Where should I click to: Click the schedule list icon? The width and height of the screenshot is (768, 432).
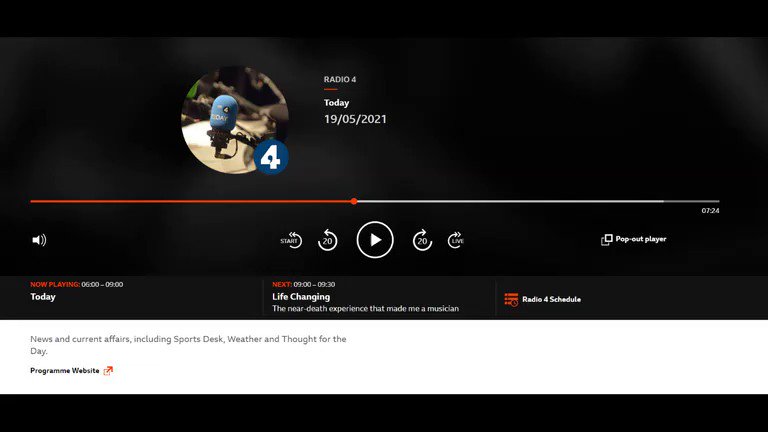point(511,299)
